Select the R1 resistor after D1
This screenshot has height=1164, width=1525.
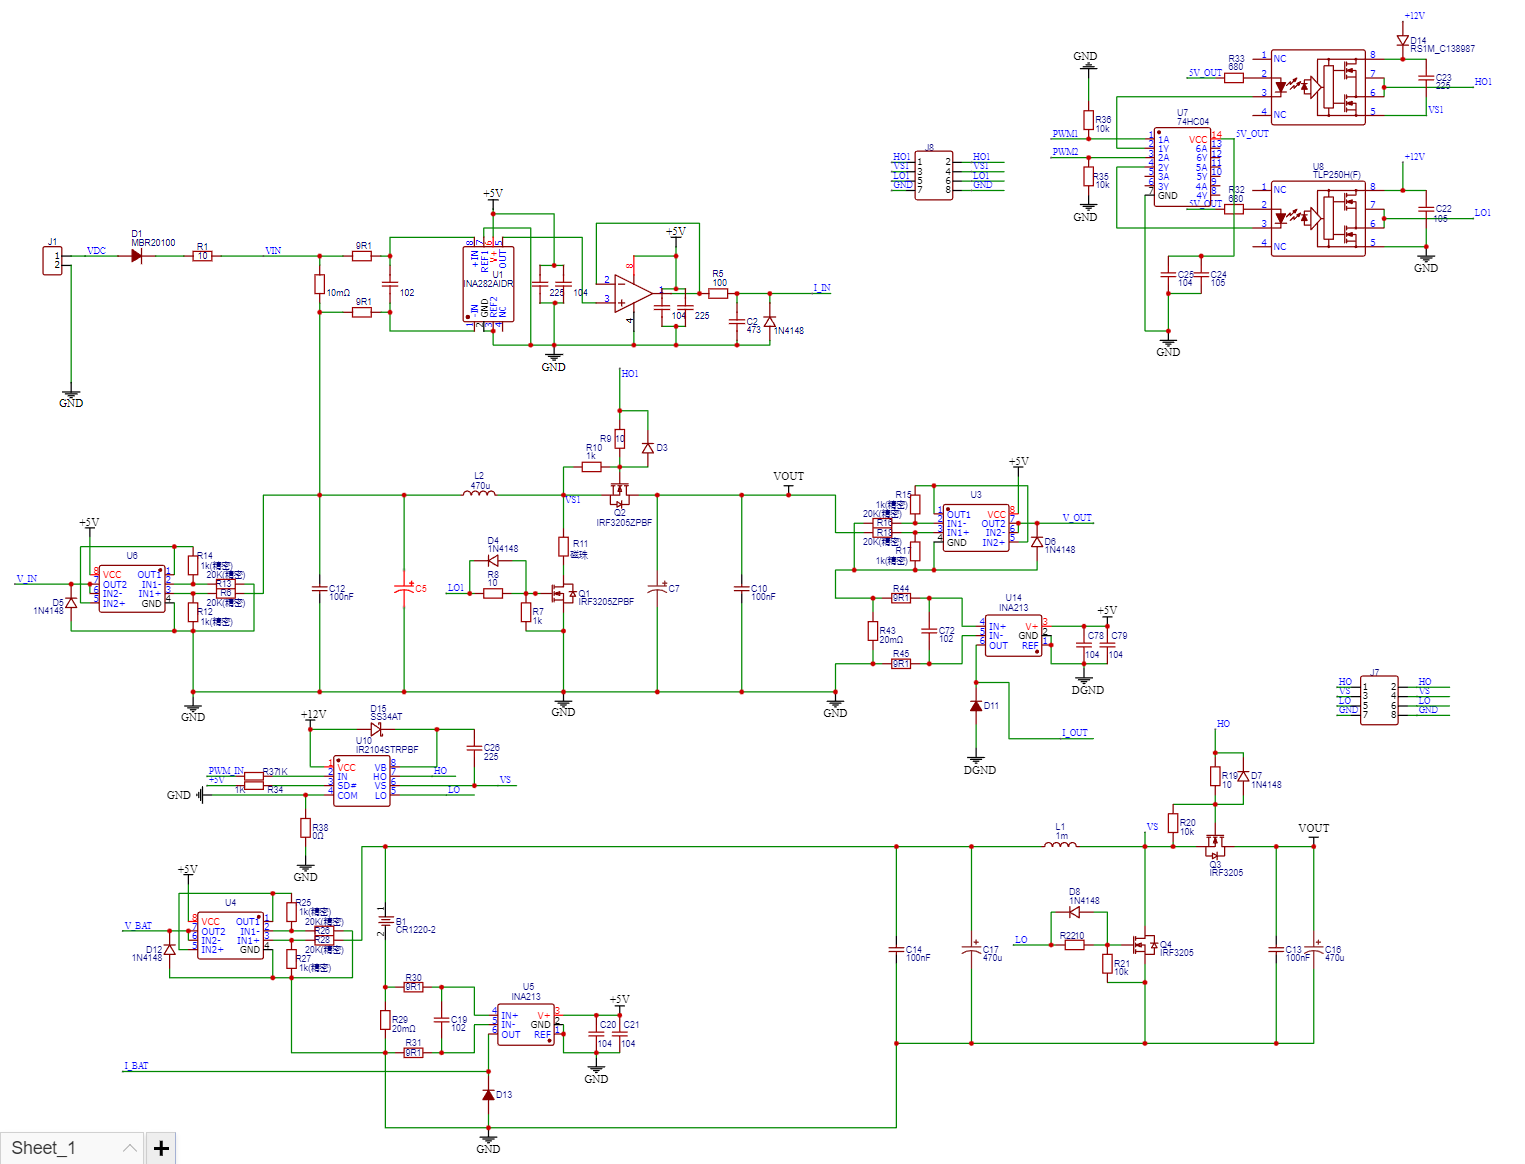(x=202, y=256)
